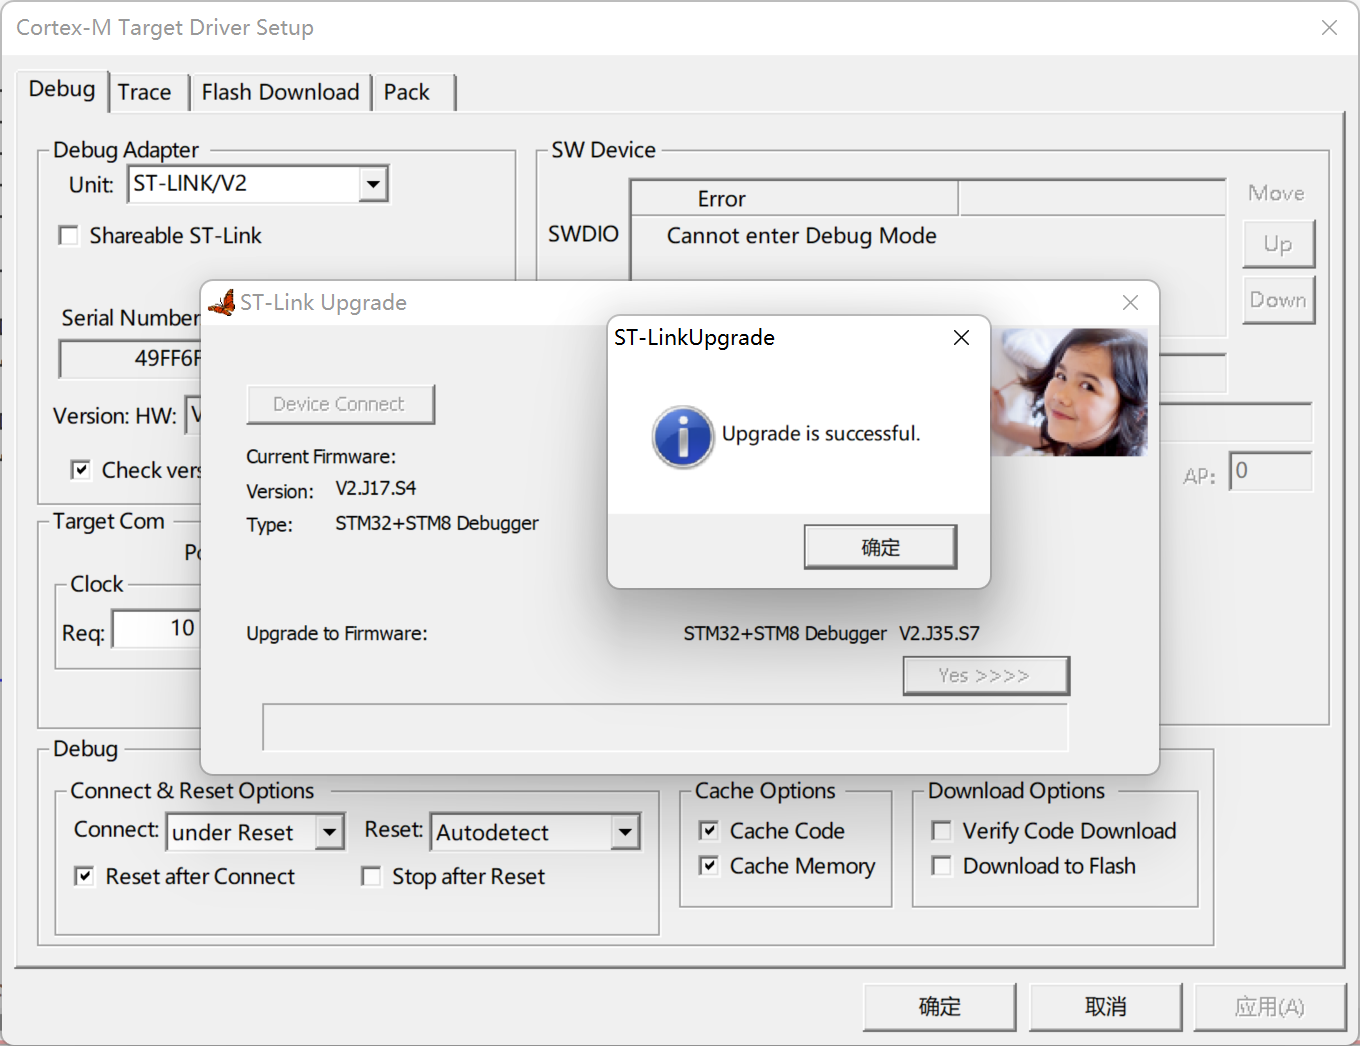Click the upgrade progress bar
This screenshot has height=1046, width=1360.
pos(665,727)
